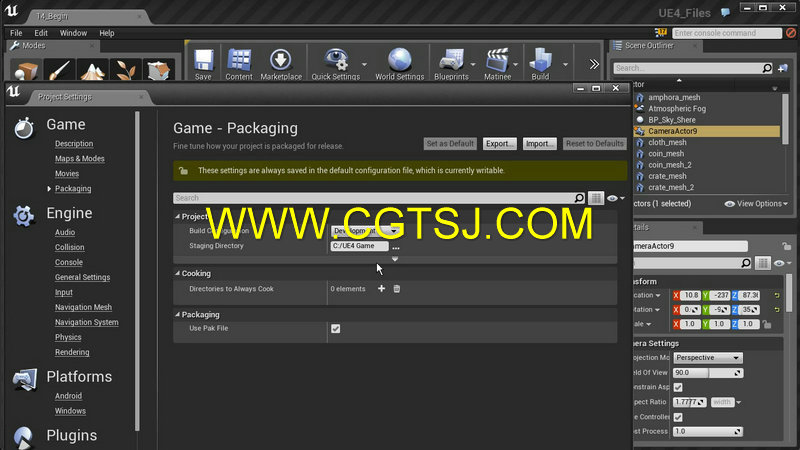Collapse the Cooking section

pyautogui.click(x=178, y=273)
